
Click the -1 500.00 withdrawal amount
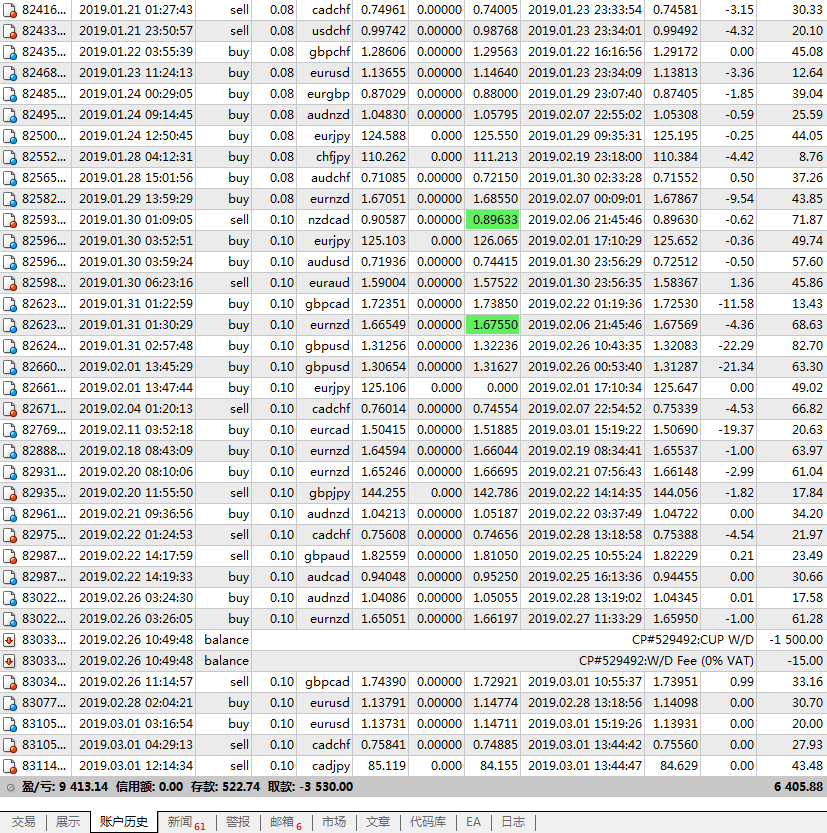[796, 640]
